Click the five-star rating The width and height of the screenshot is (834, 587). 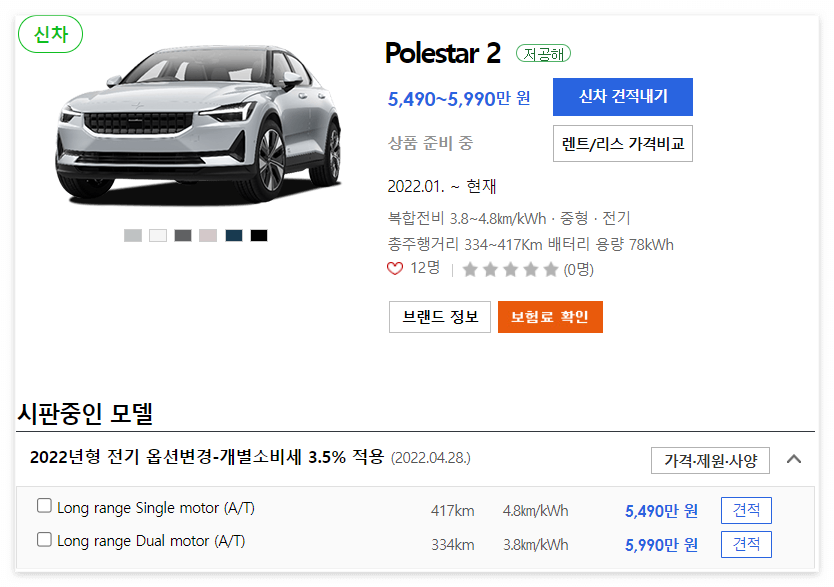click(510, 270)
